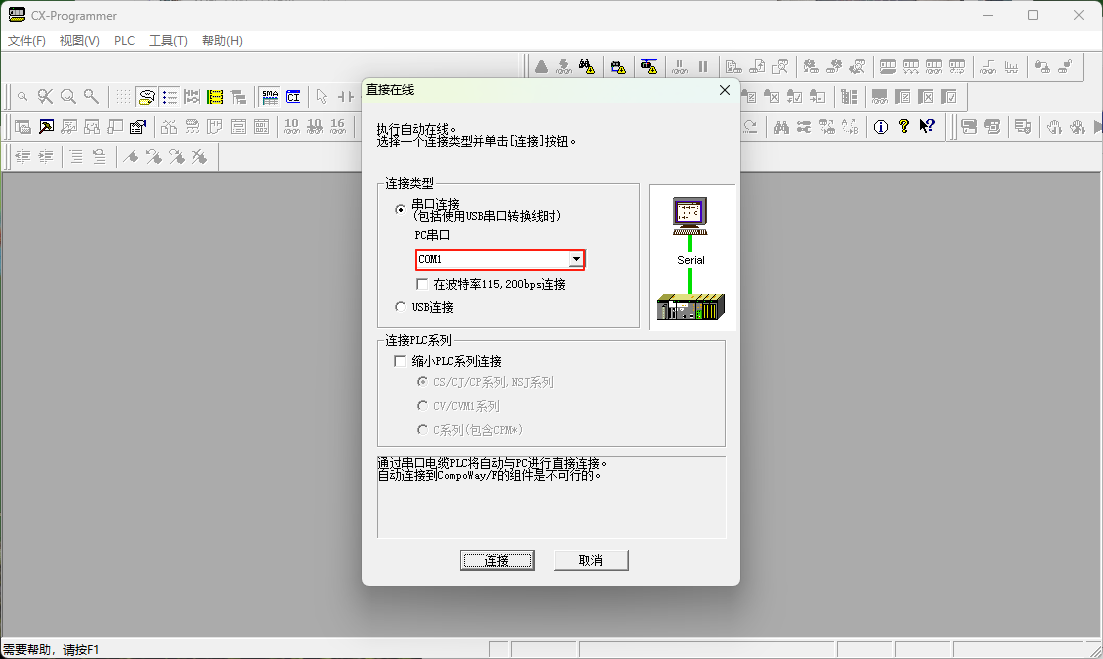Expand the COM1 PC串口 dropdown
1103x659 pixels.
click(576, 260)
